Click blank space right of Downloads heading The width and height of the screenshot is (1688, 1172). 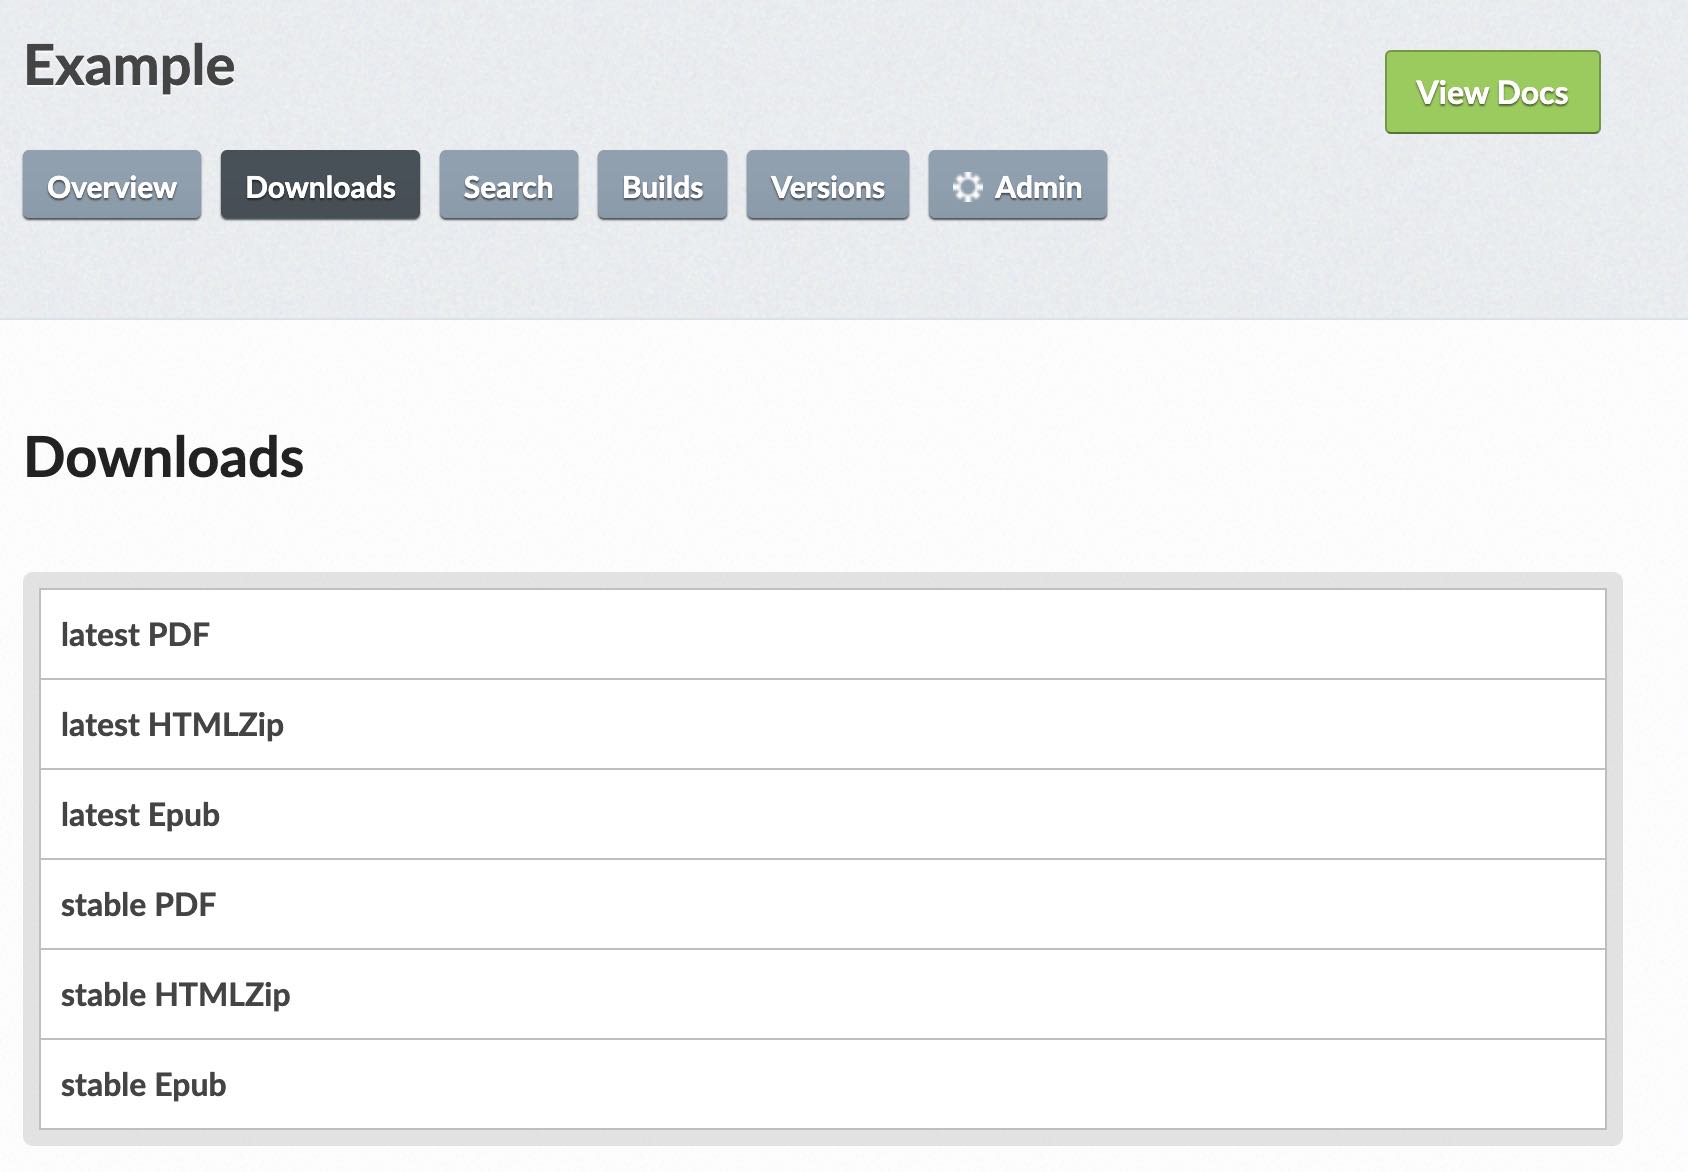900,457
